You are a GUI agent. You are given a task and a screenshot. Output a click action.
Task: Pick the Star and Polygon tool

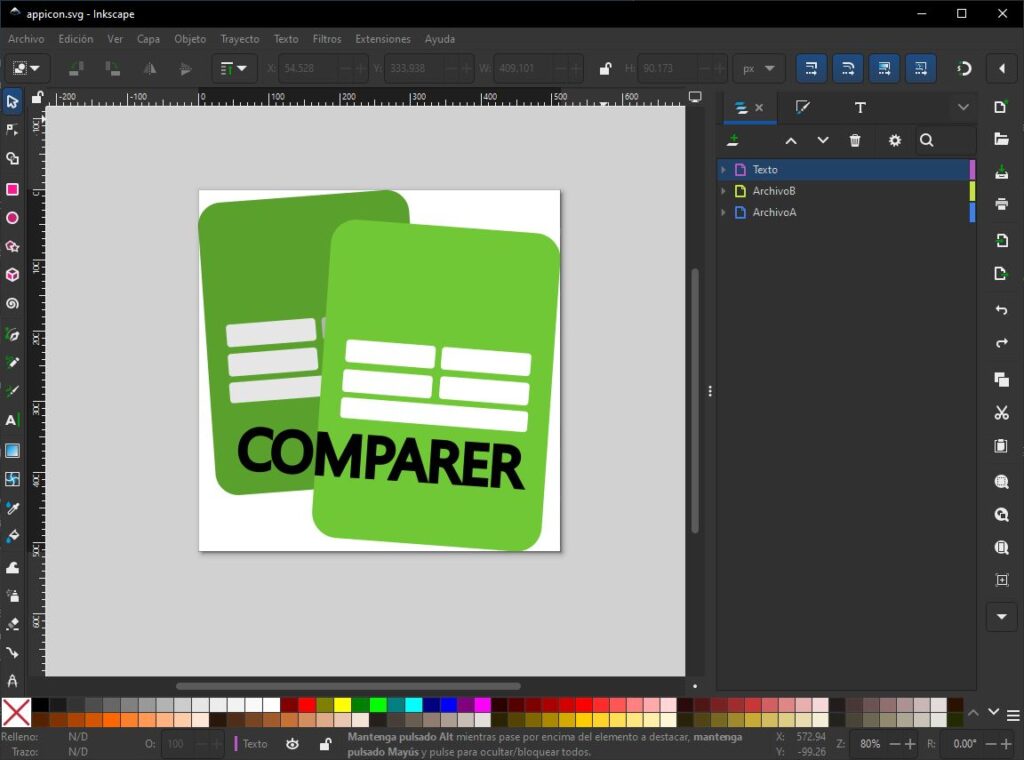coord(12,247)
